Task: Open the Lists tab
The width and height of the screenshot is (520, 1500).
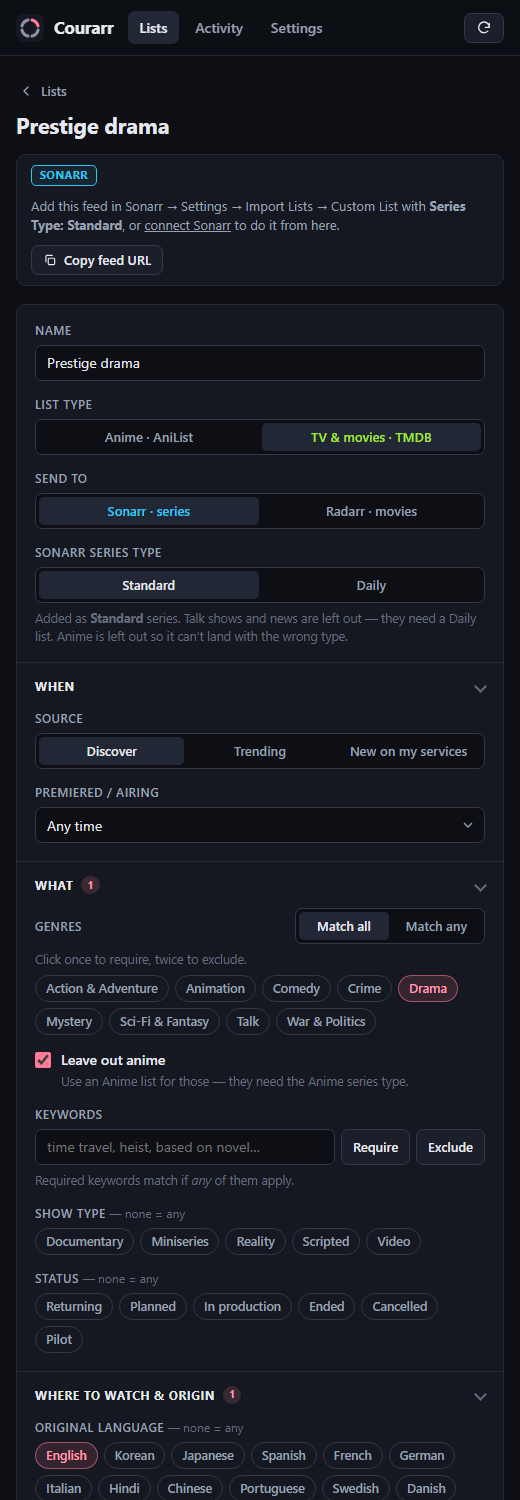Action: pyautogui.click(x=153, y=28)
